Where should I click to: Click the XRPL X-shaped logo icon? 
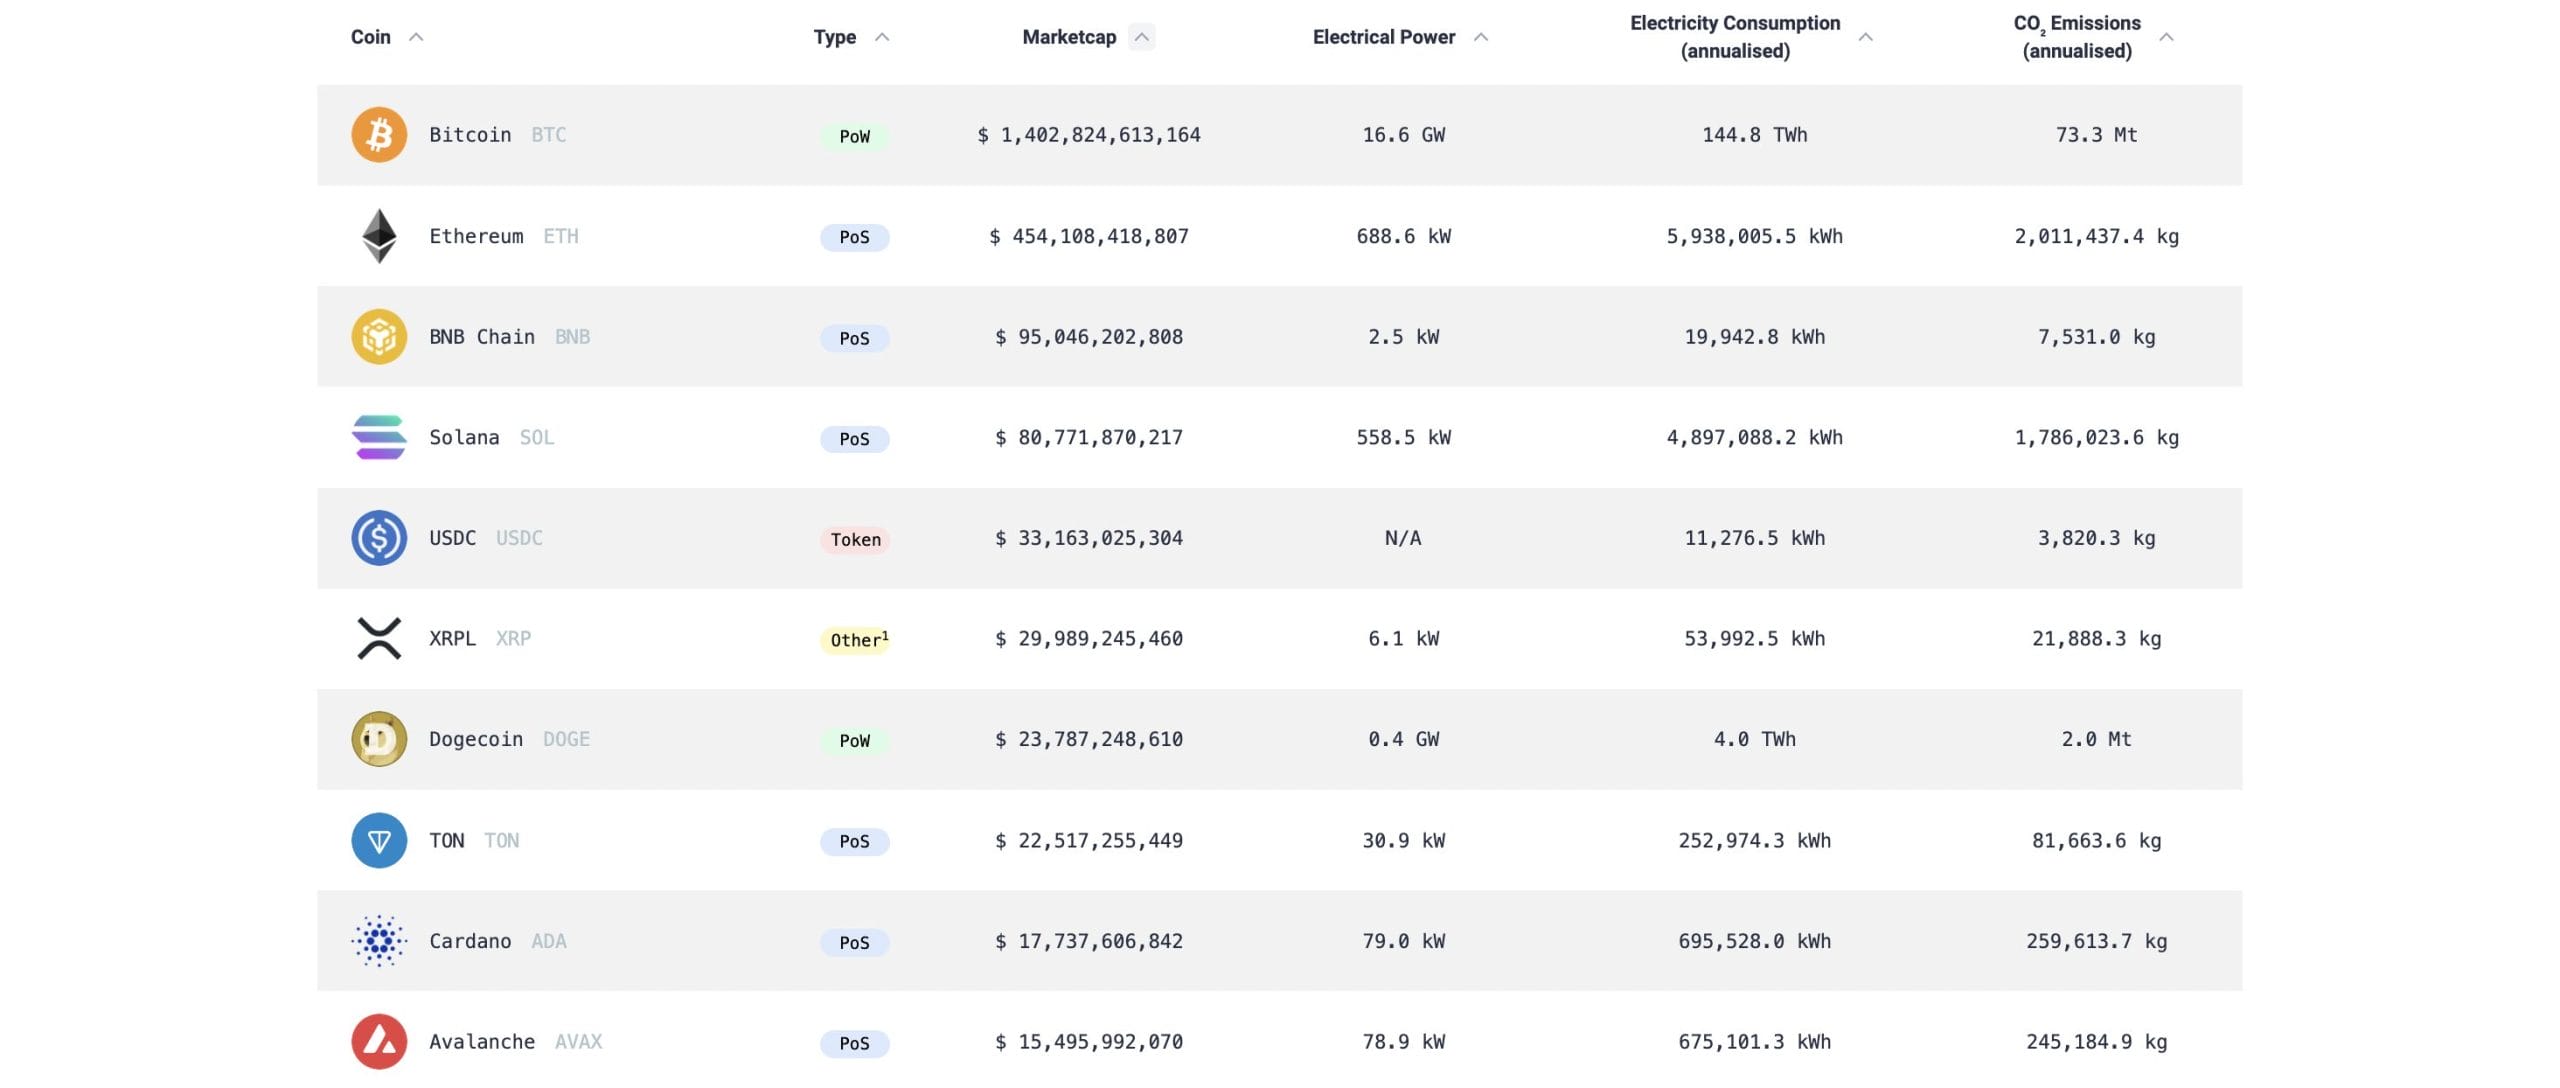point(379,638)
